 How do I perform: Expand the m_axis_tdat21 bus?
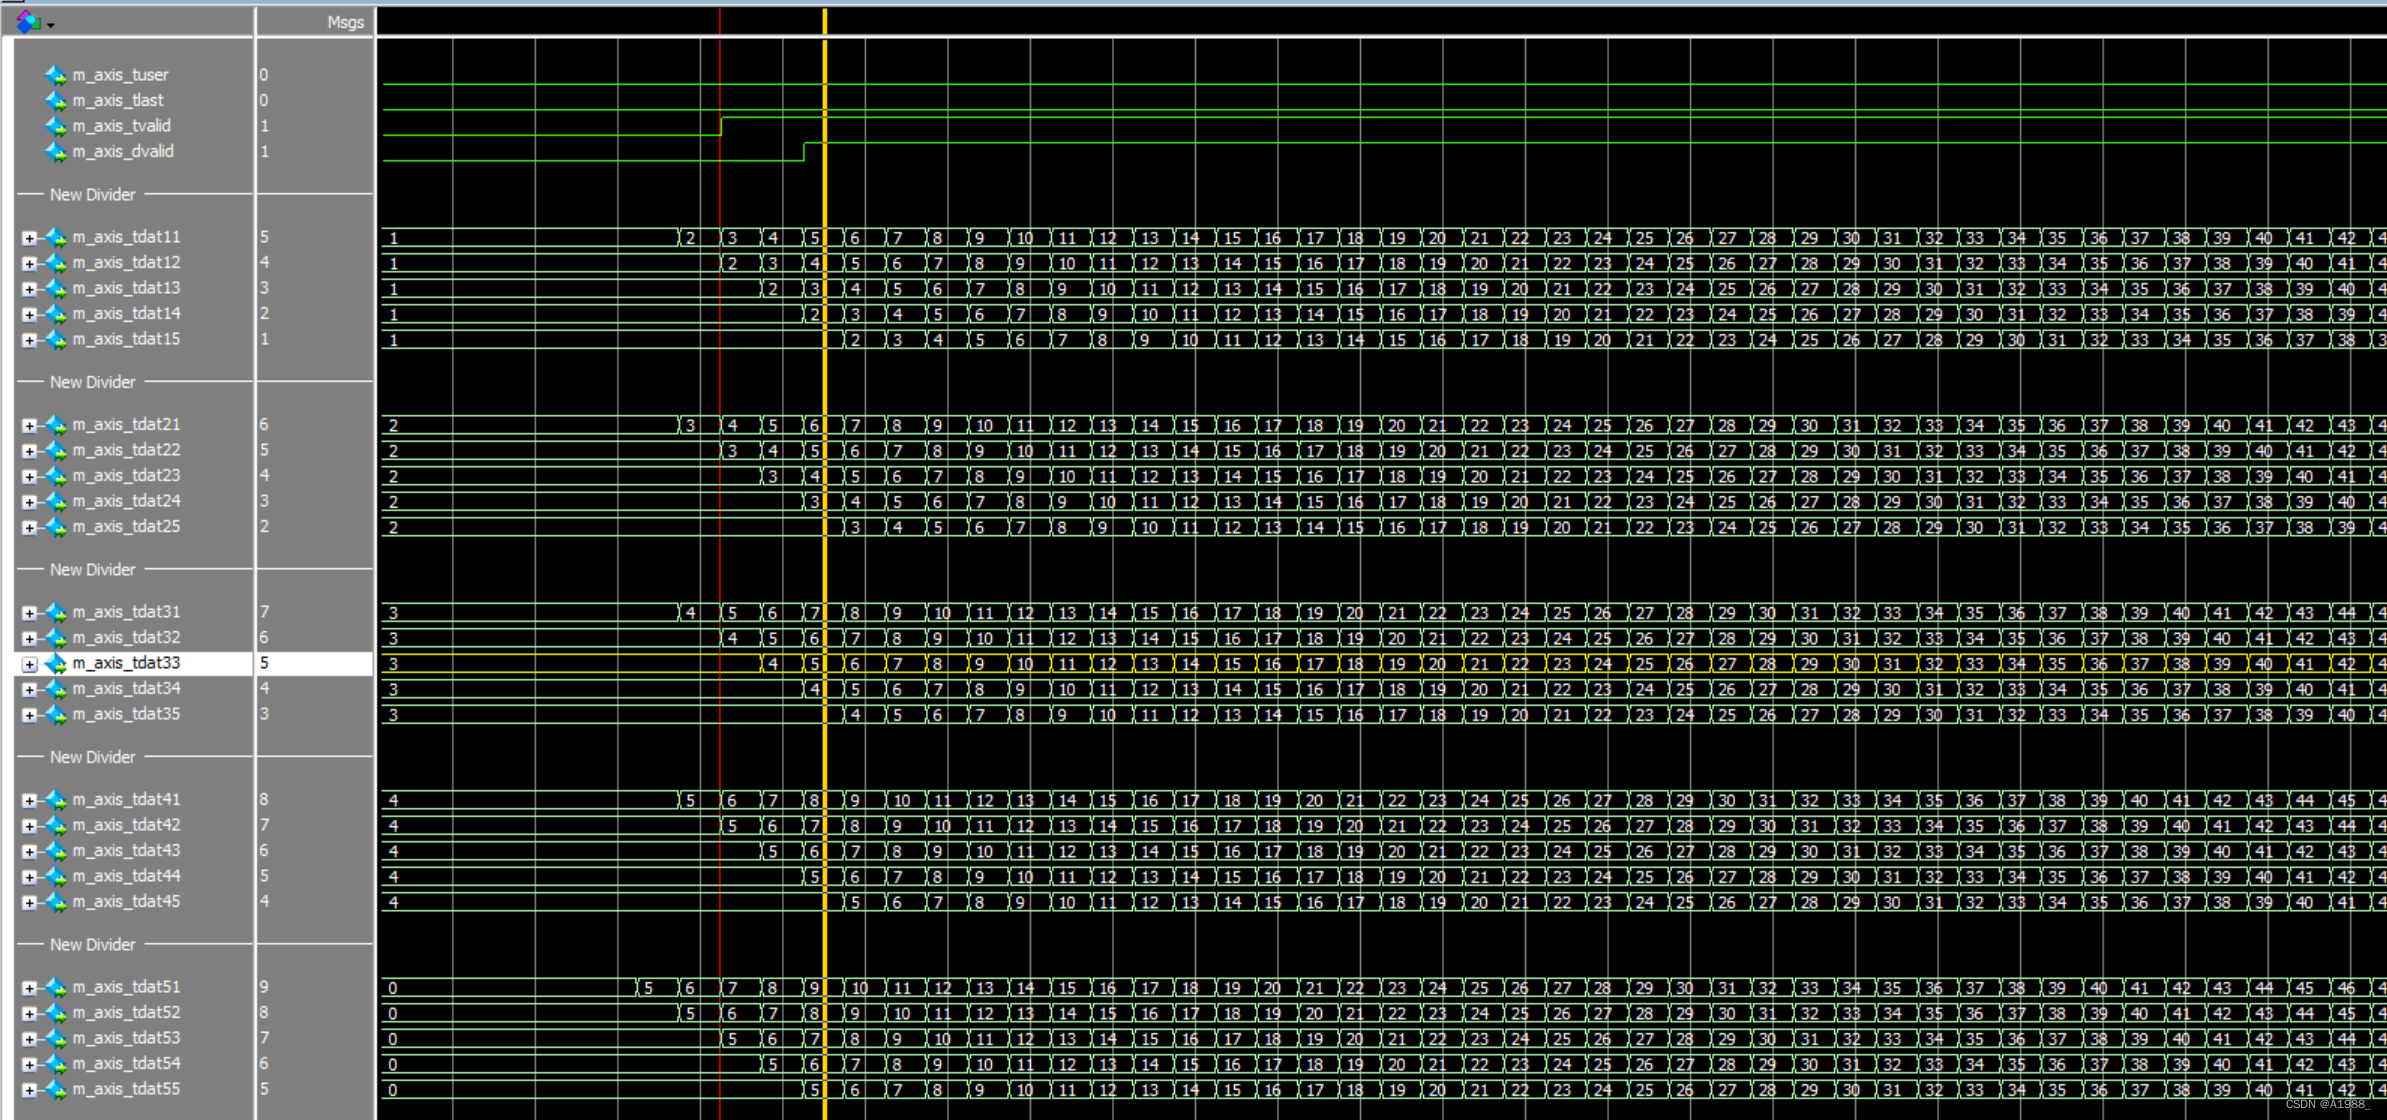pos(29,426)
